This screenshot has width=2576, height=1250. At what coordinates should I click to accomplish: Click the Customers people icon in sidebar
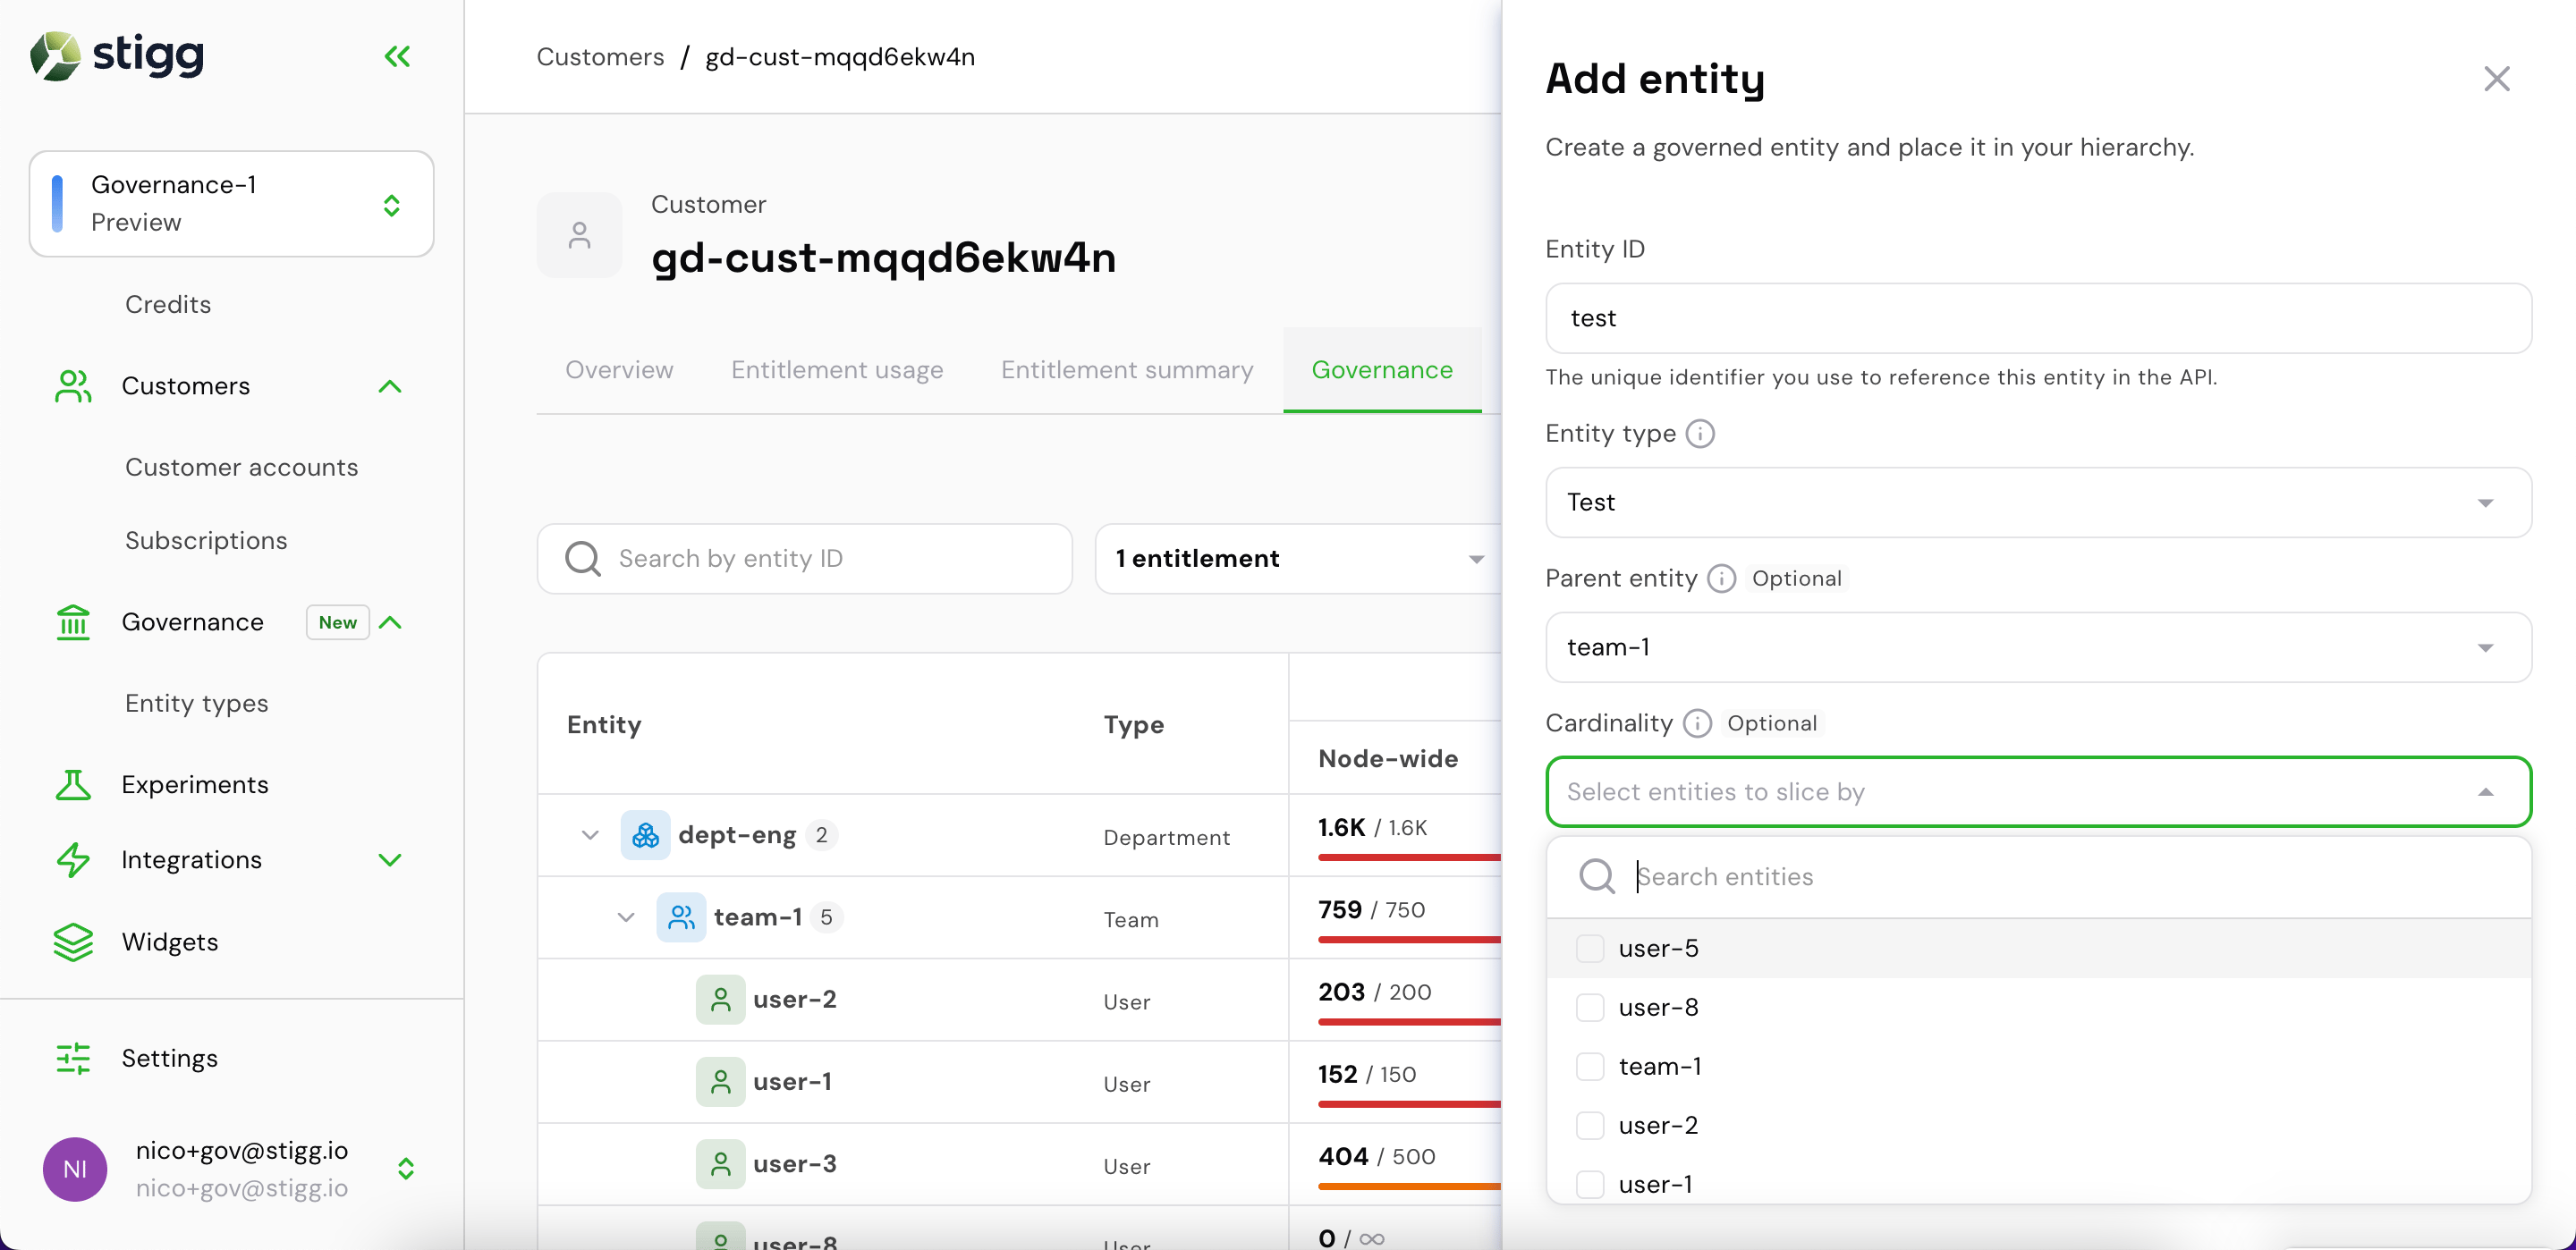click(73, 386)
